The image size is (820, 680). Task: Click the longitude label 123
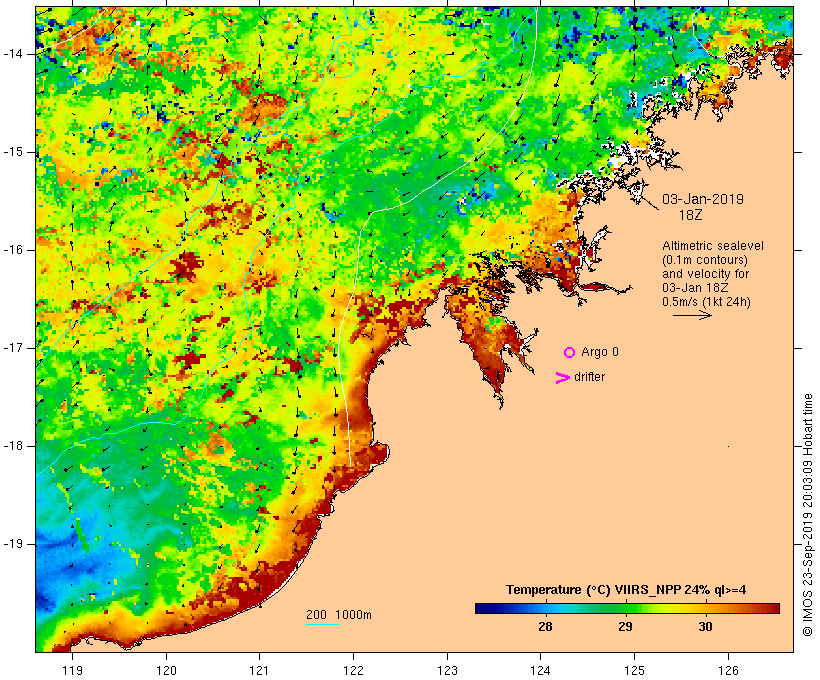447,670
